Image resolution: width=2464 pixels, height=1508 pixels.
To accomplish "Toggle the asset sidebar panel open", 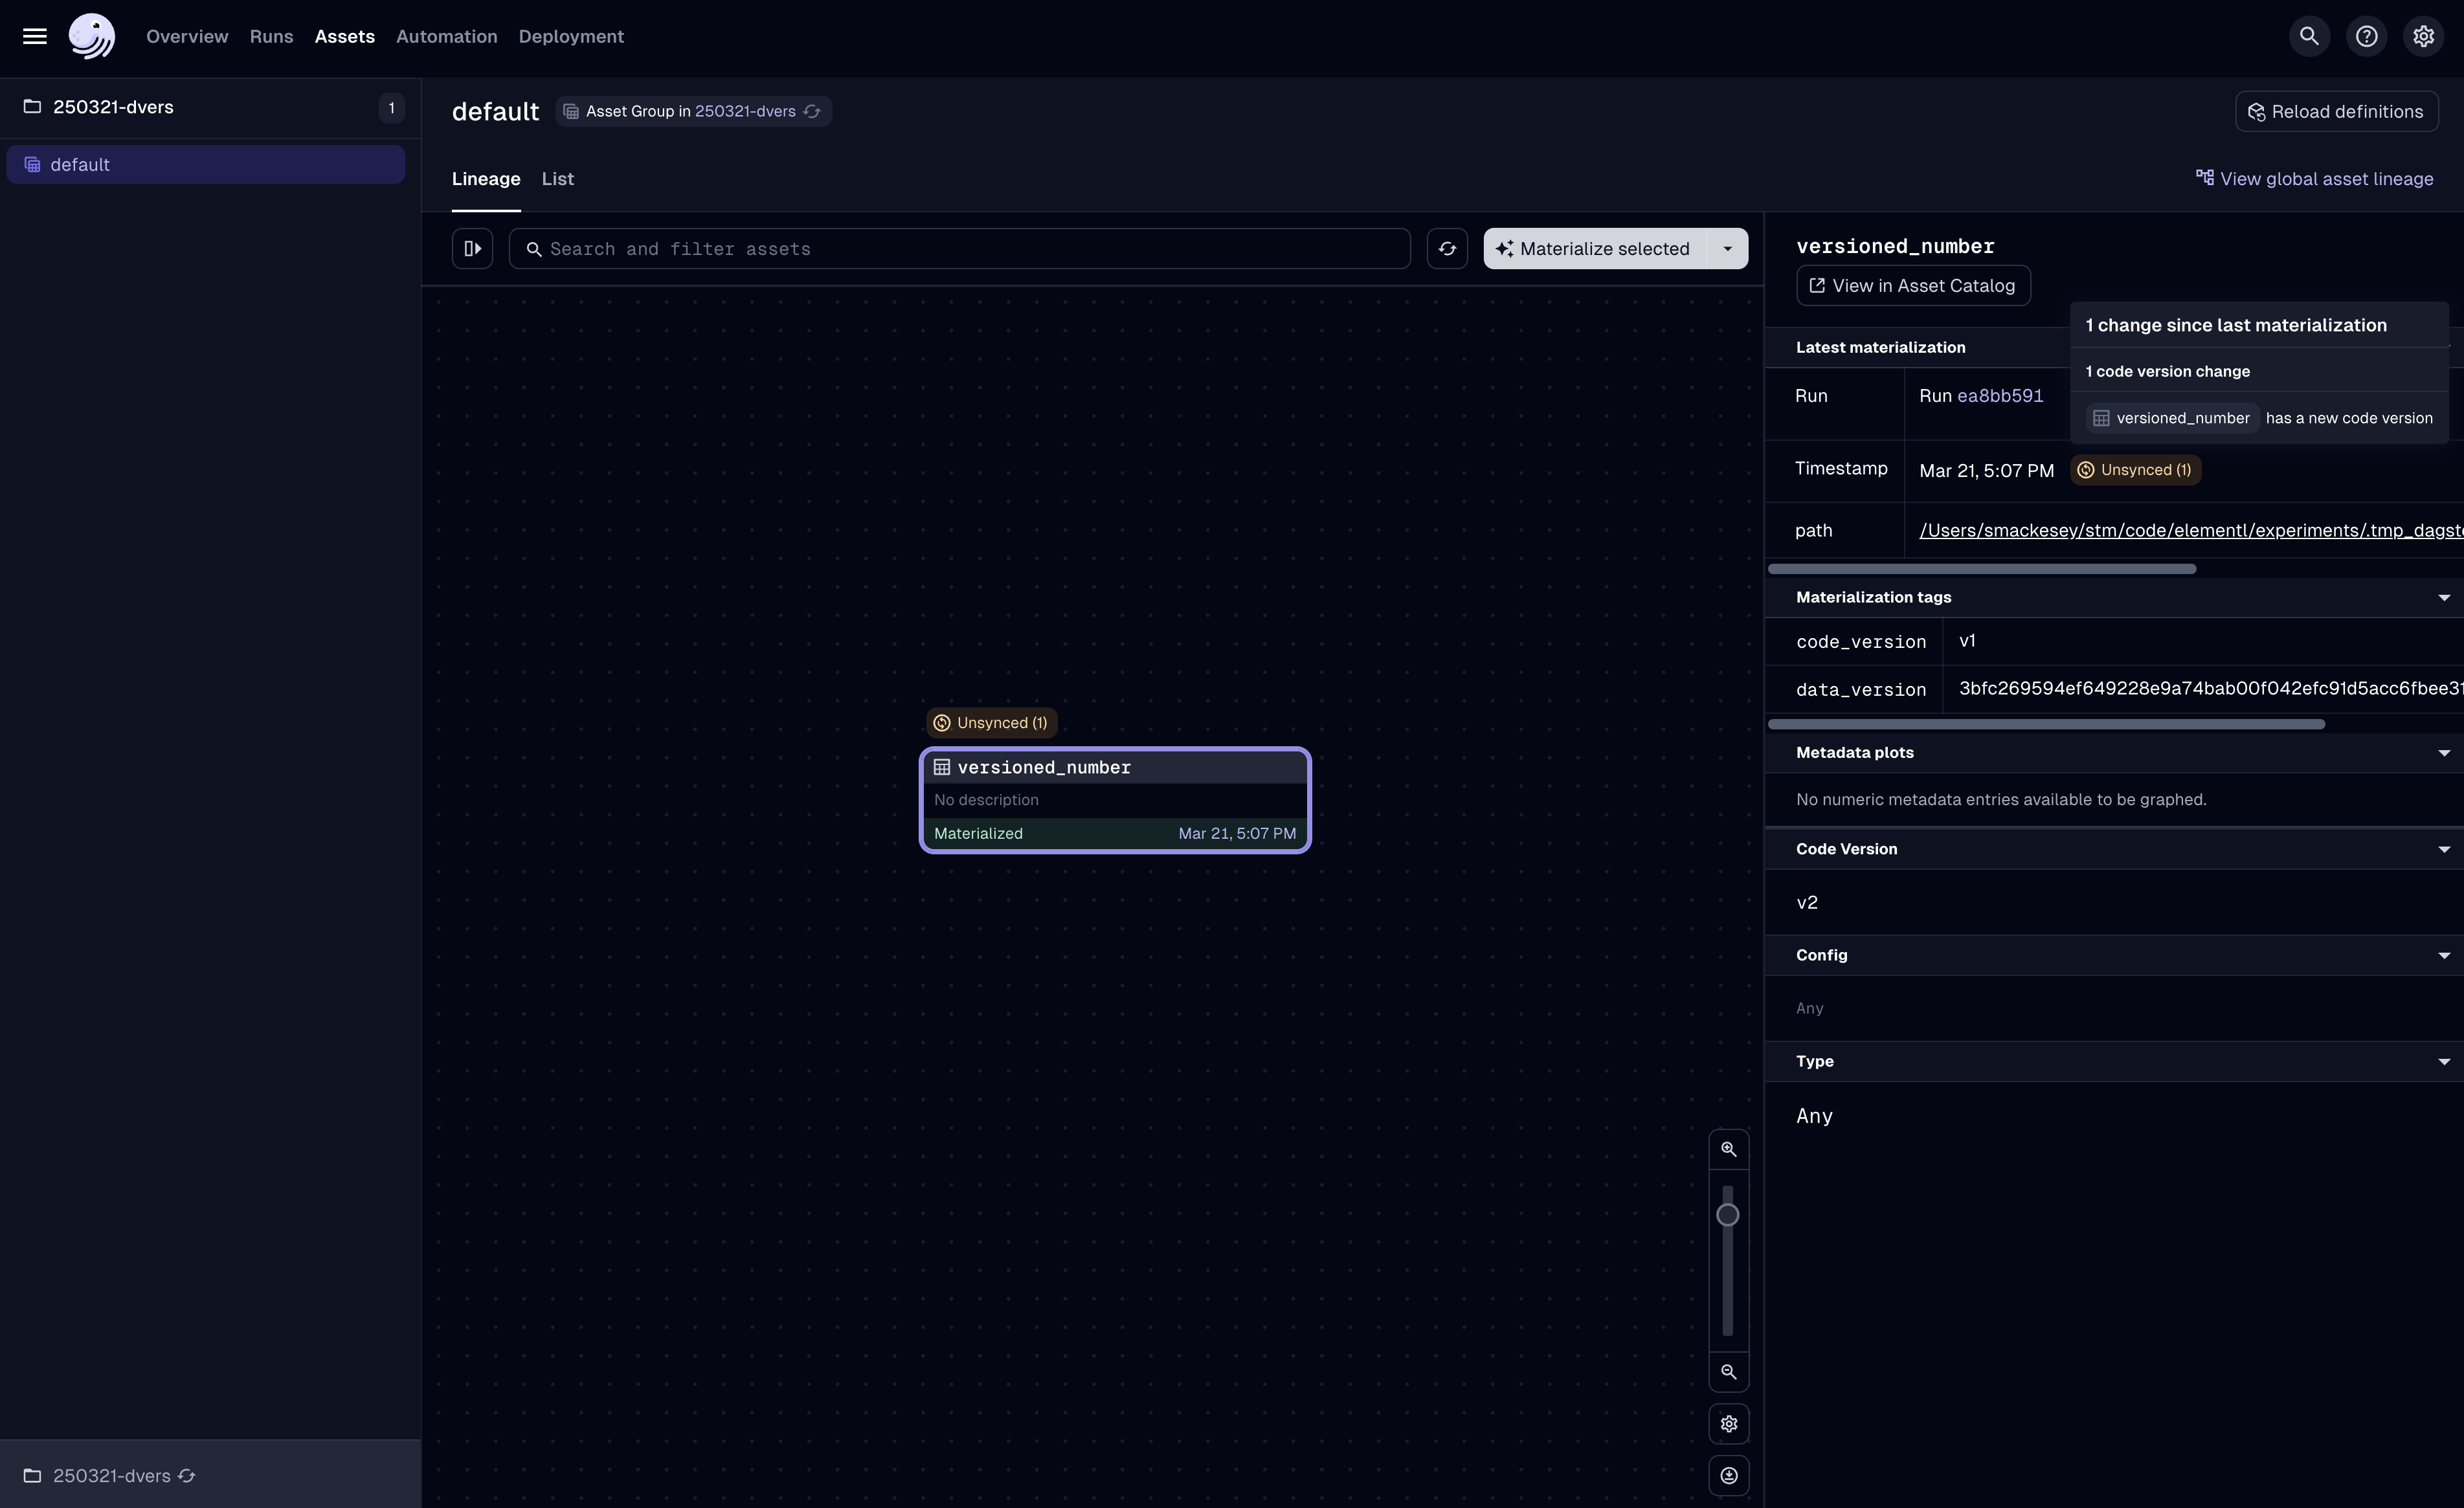I will 472,248.
